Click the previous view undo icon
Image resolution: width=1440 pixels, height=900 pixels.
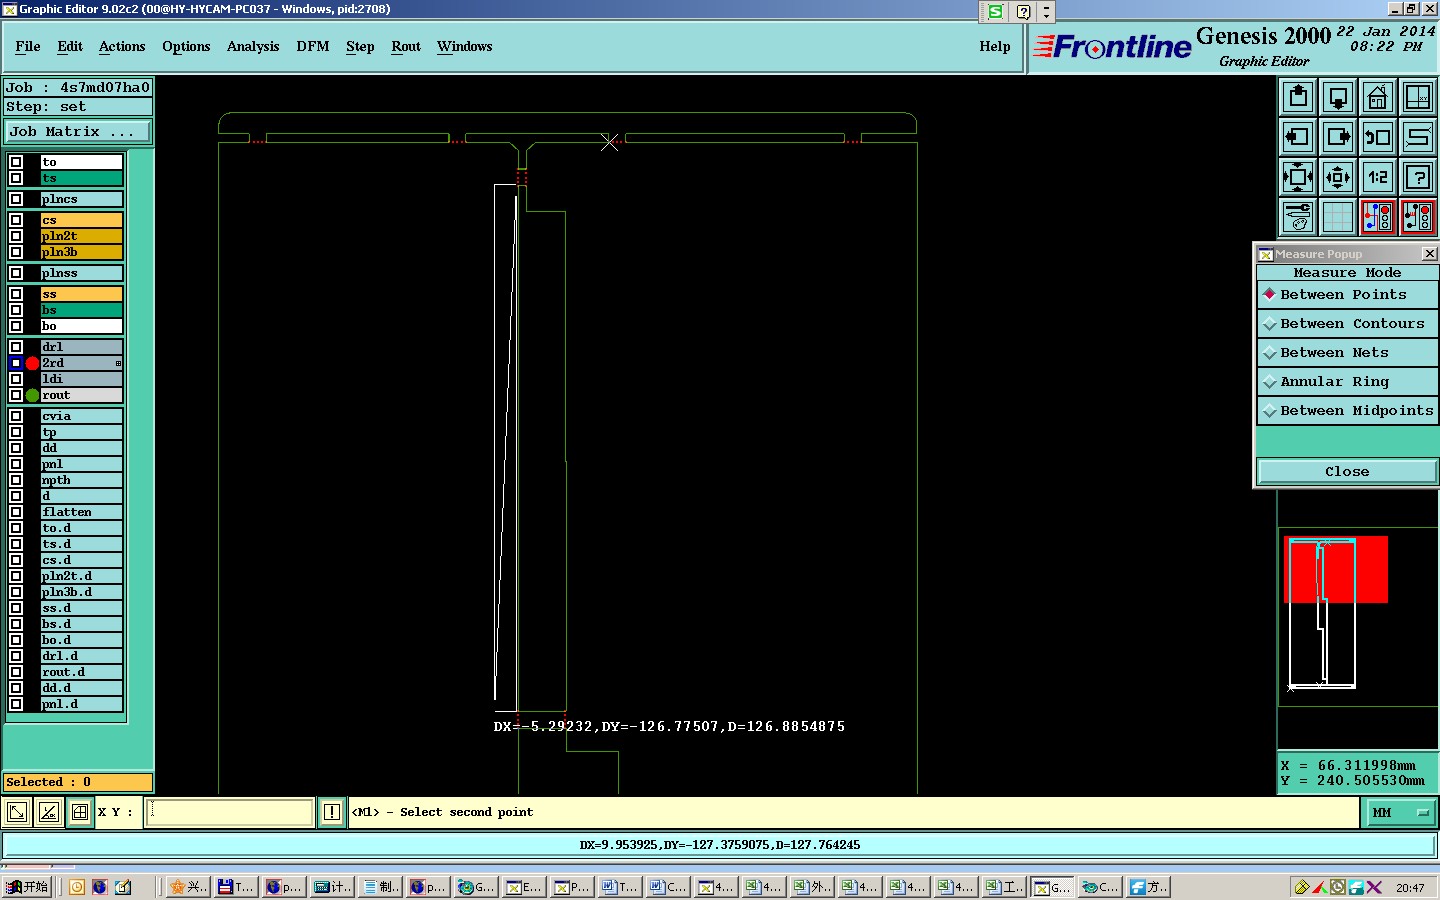pyautogui.click(x=1378, y=137)
